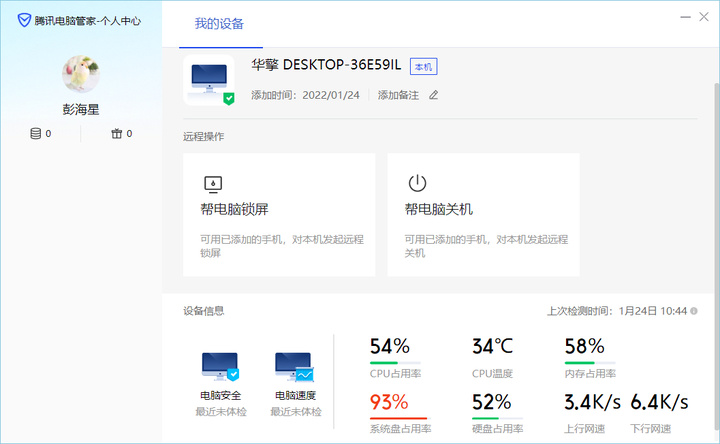Click the username 彭海星
The height and width of the screenshot is (444, 720).
pos(81,109)
